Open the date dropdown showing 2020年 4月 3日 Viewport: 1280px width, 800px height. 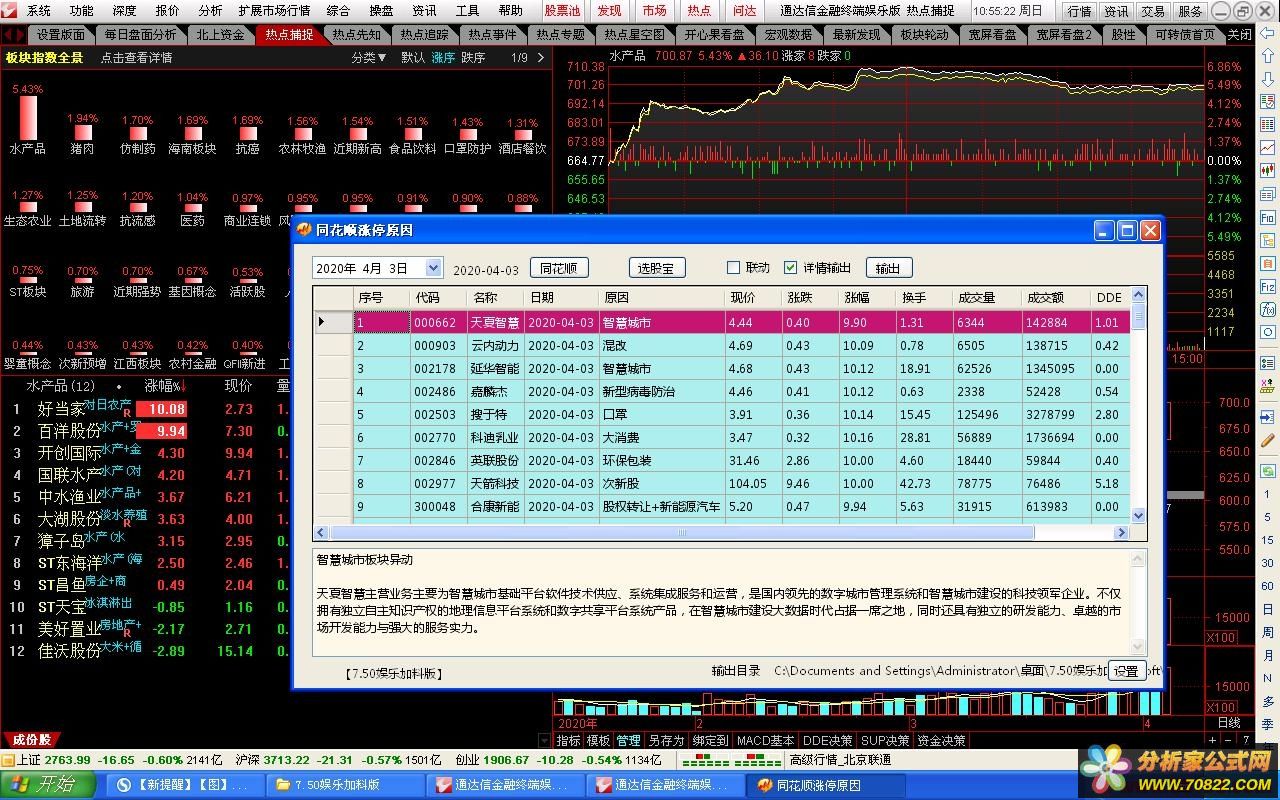click(433, 268)
